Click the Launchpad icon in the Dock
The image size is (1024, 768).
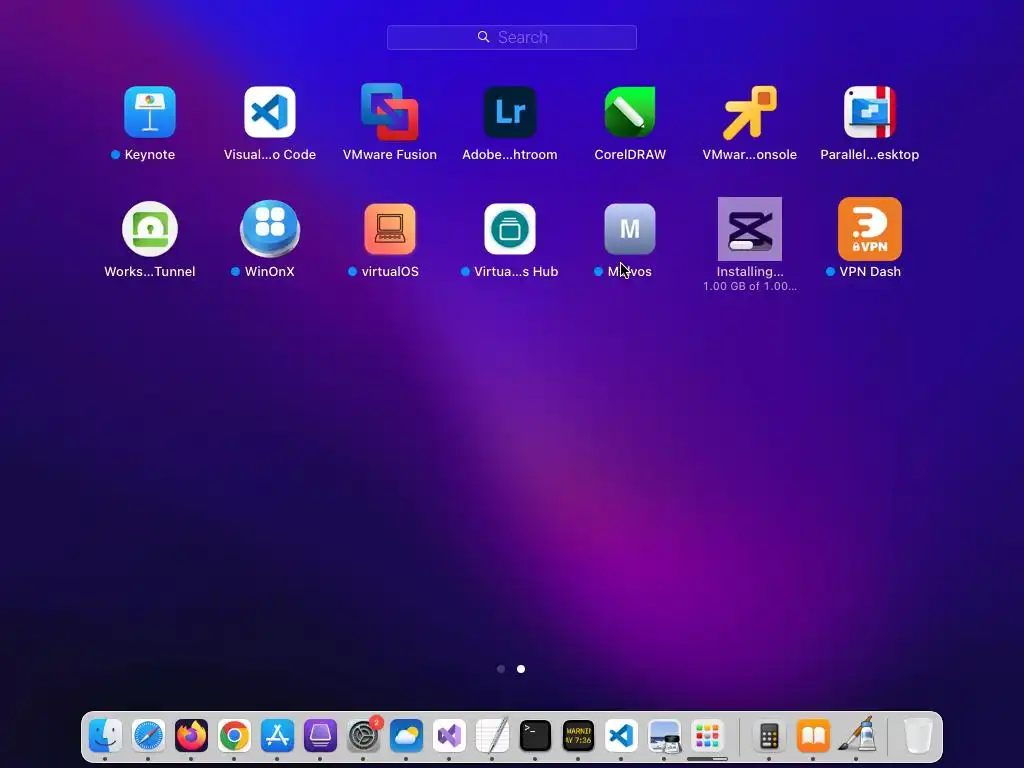[x=707, y=736]
